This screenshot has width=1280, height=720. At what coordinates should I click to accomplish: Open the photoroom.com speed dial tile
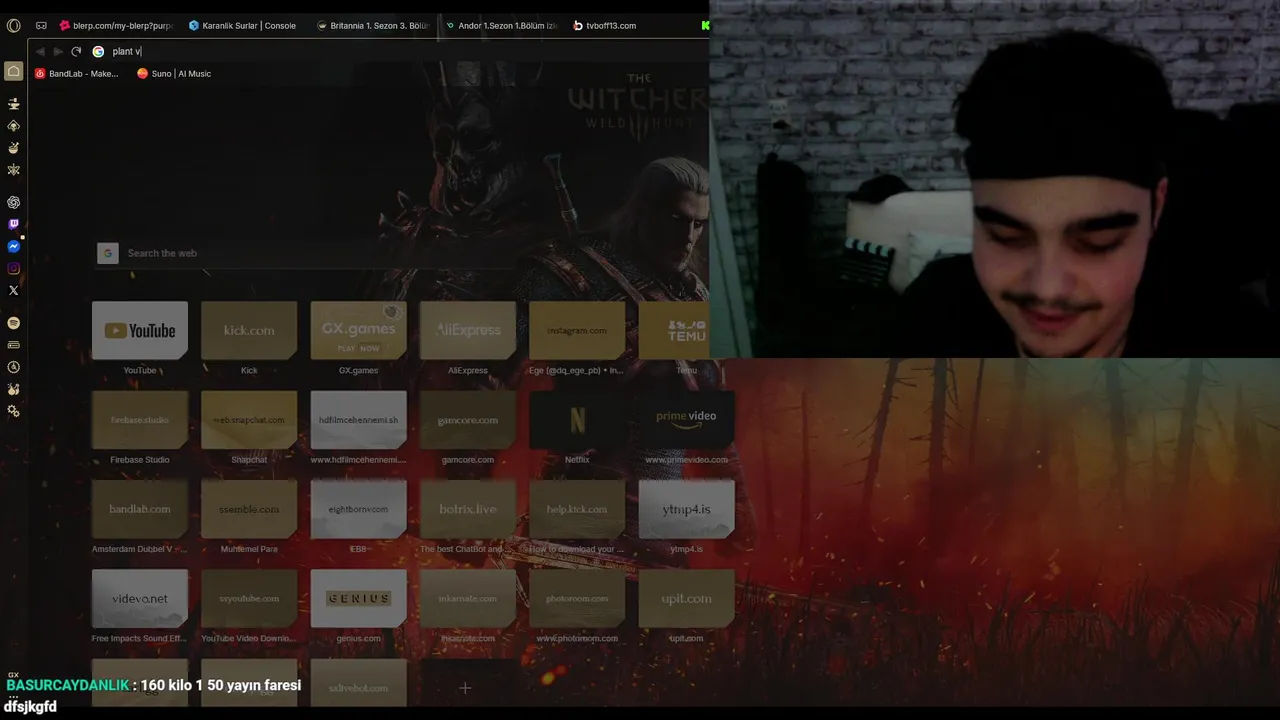click(577, 598)
